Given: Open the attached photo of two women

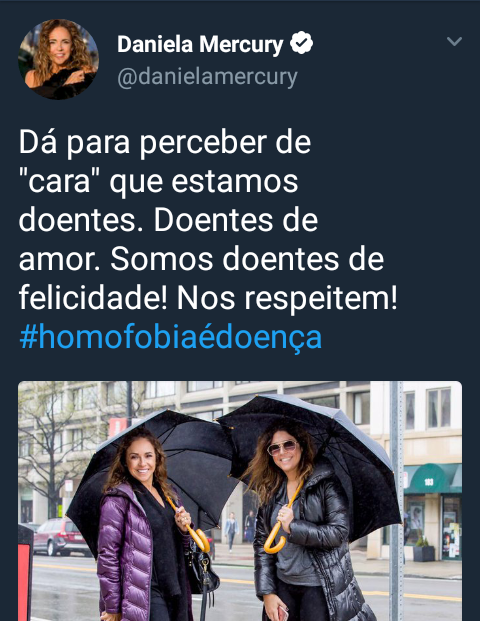Looking at the screenshot, I should [240, 501].
